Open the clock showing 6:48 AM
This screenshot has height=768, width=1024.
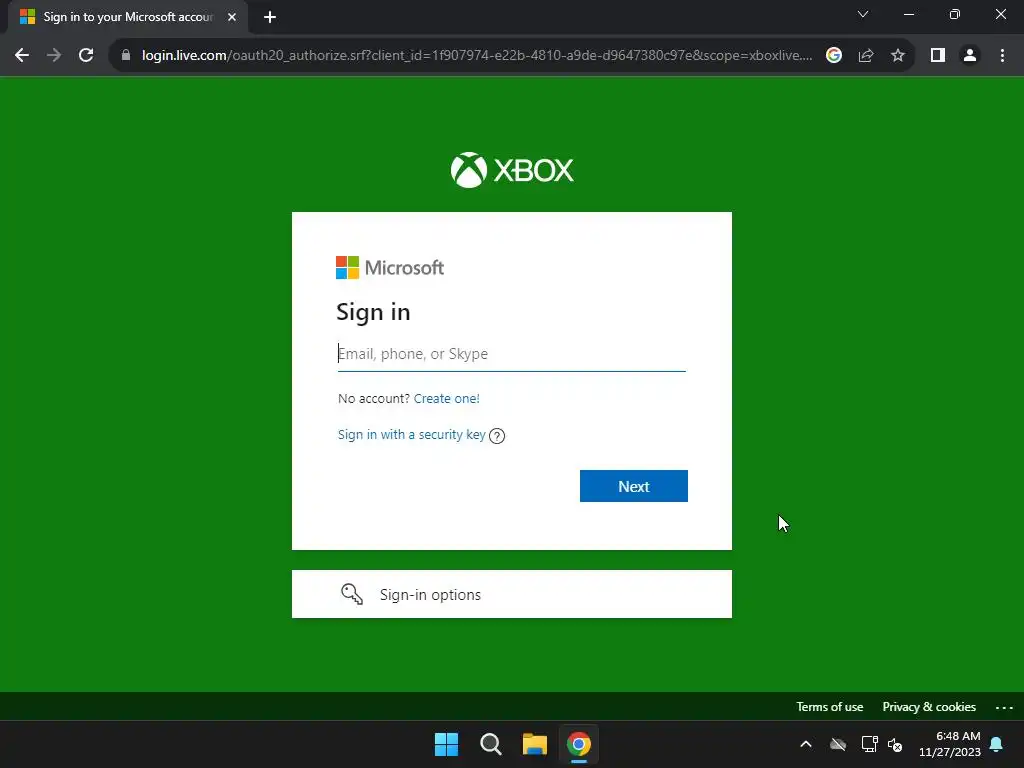coord(950,744)
